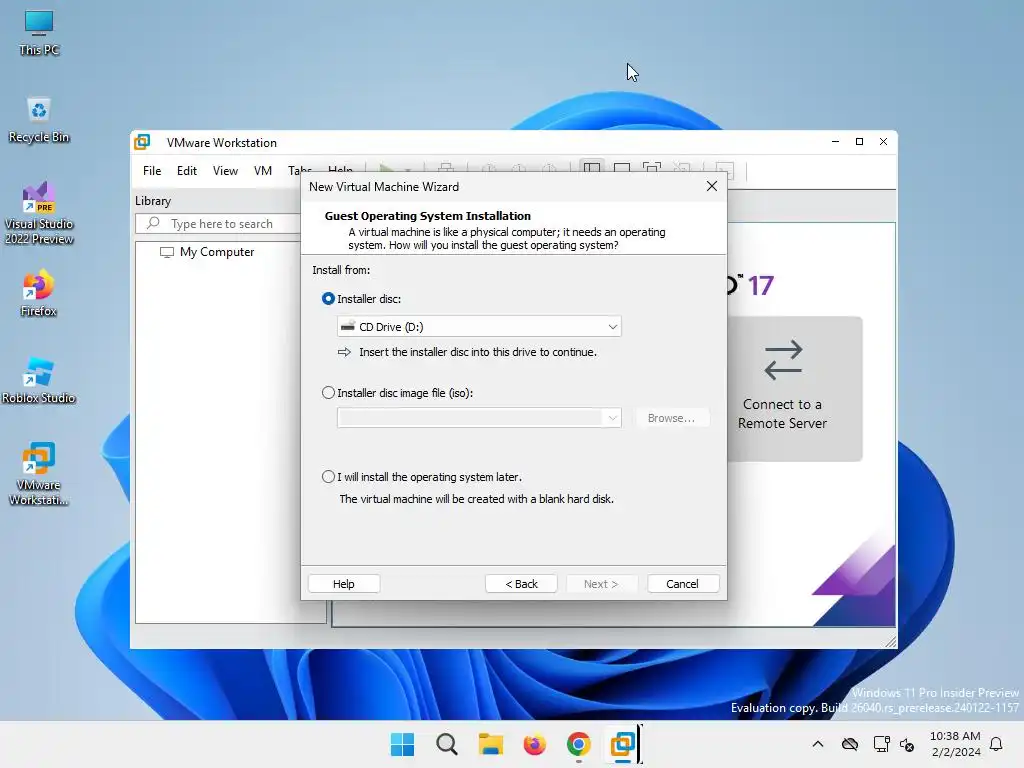
Task: Open Firefox from the taskbar
Action: point(534,744)
